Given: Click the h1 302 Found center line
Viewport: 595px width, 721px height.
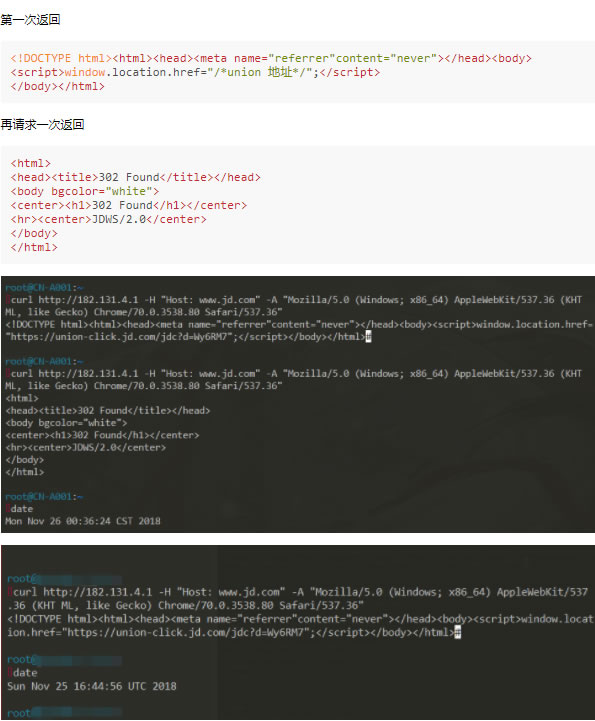Looking at the screenshot, I should tap(128, 205).
